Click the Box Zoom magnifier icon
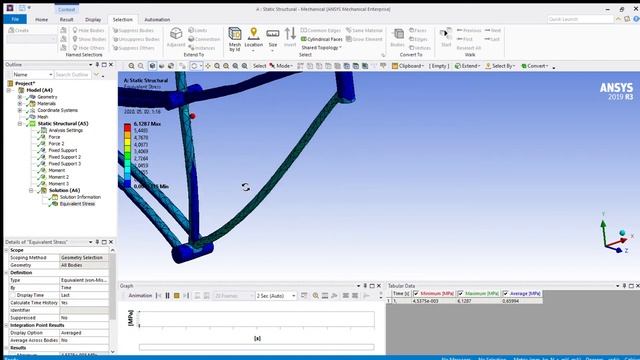Screen dimensions: 640x360 click(226, 66)
